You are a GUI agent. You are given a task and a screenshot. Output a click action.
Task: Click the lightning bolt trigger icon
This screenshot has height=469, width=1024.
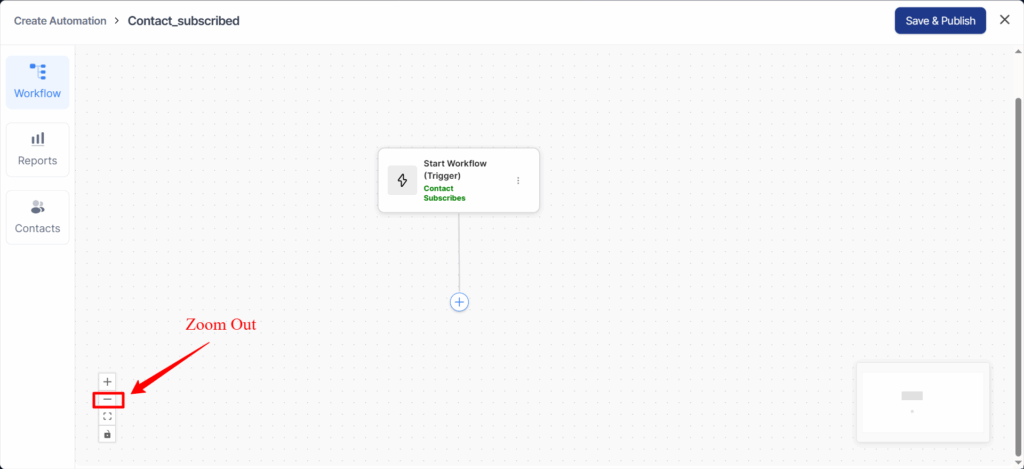point(402,180)
